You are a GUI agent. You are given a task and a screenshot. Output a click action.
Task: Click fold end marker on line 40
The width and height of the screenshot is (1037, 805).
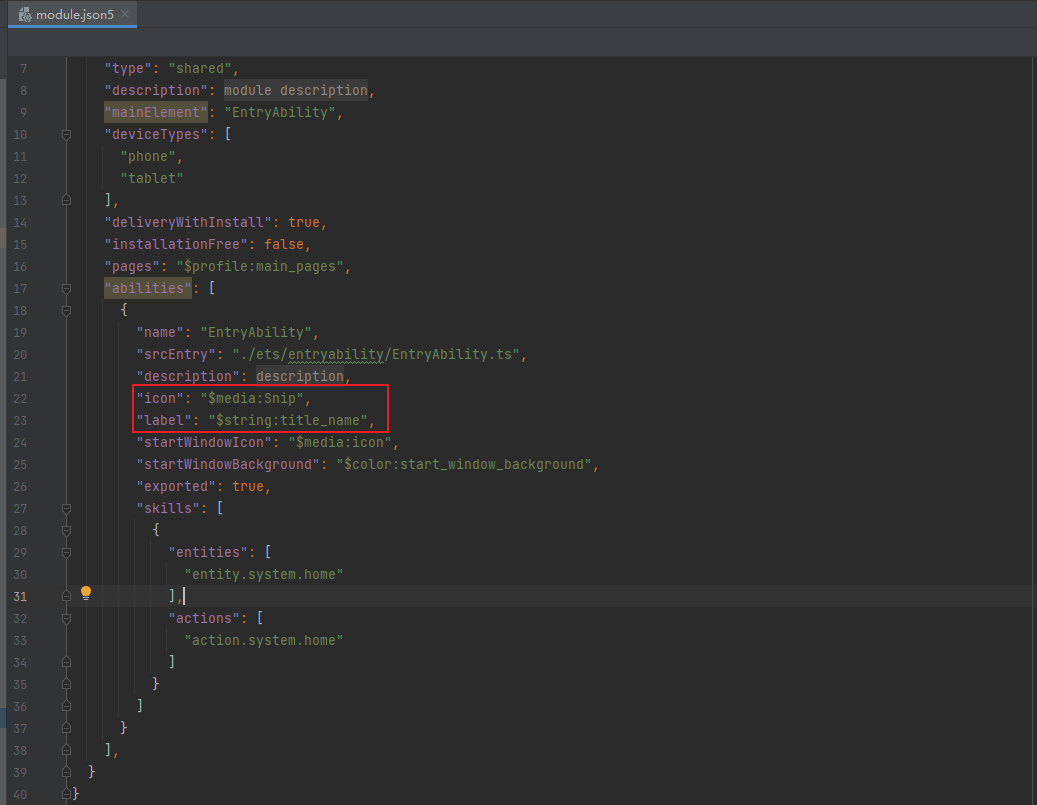coord(66,793)
